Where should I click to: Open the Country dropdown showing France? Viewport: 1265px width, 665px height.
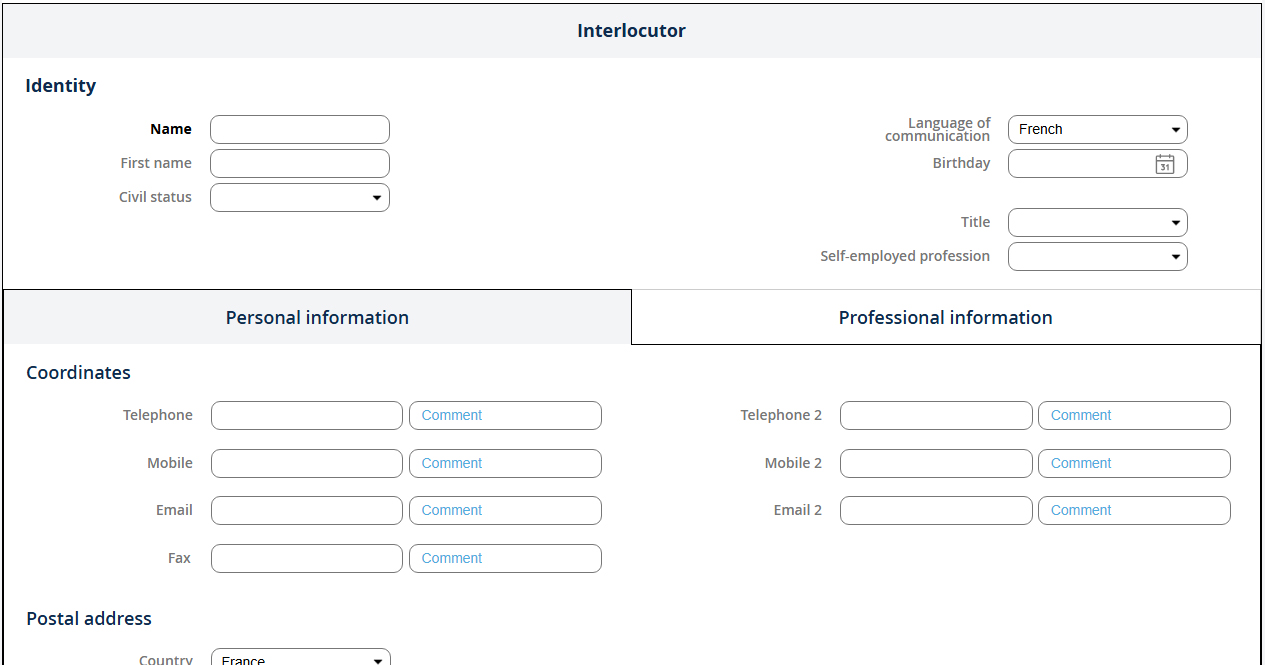[300, 658]
